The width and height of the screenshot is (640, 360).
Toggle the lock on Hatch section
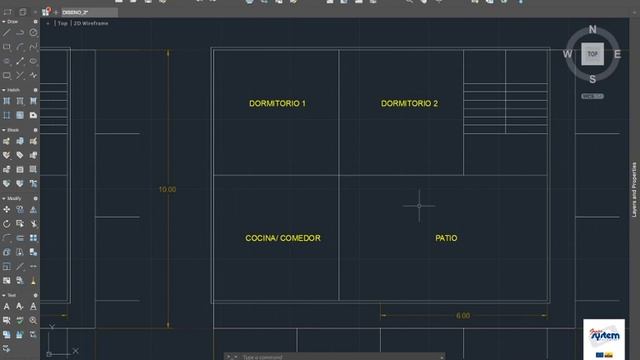click(x=36, y=90)
